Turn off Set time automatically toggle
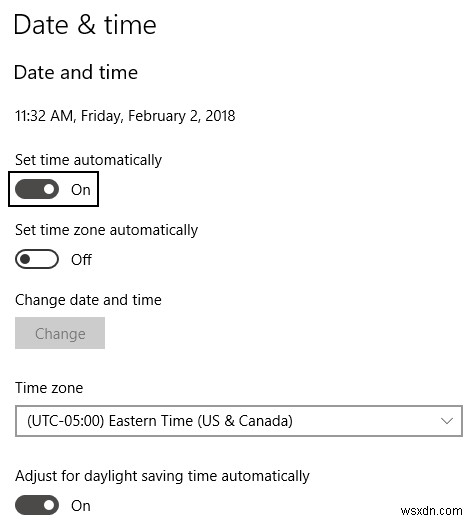This screenshot has width=474, height=521. [x=37, y=189]
